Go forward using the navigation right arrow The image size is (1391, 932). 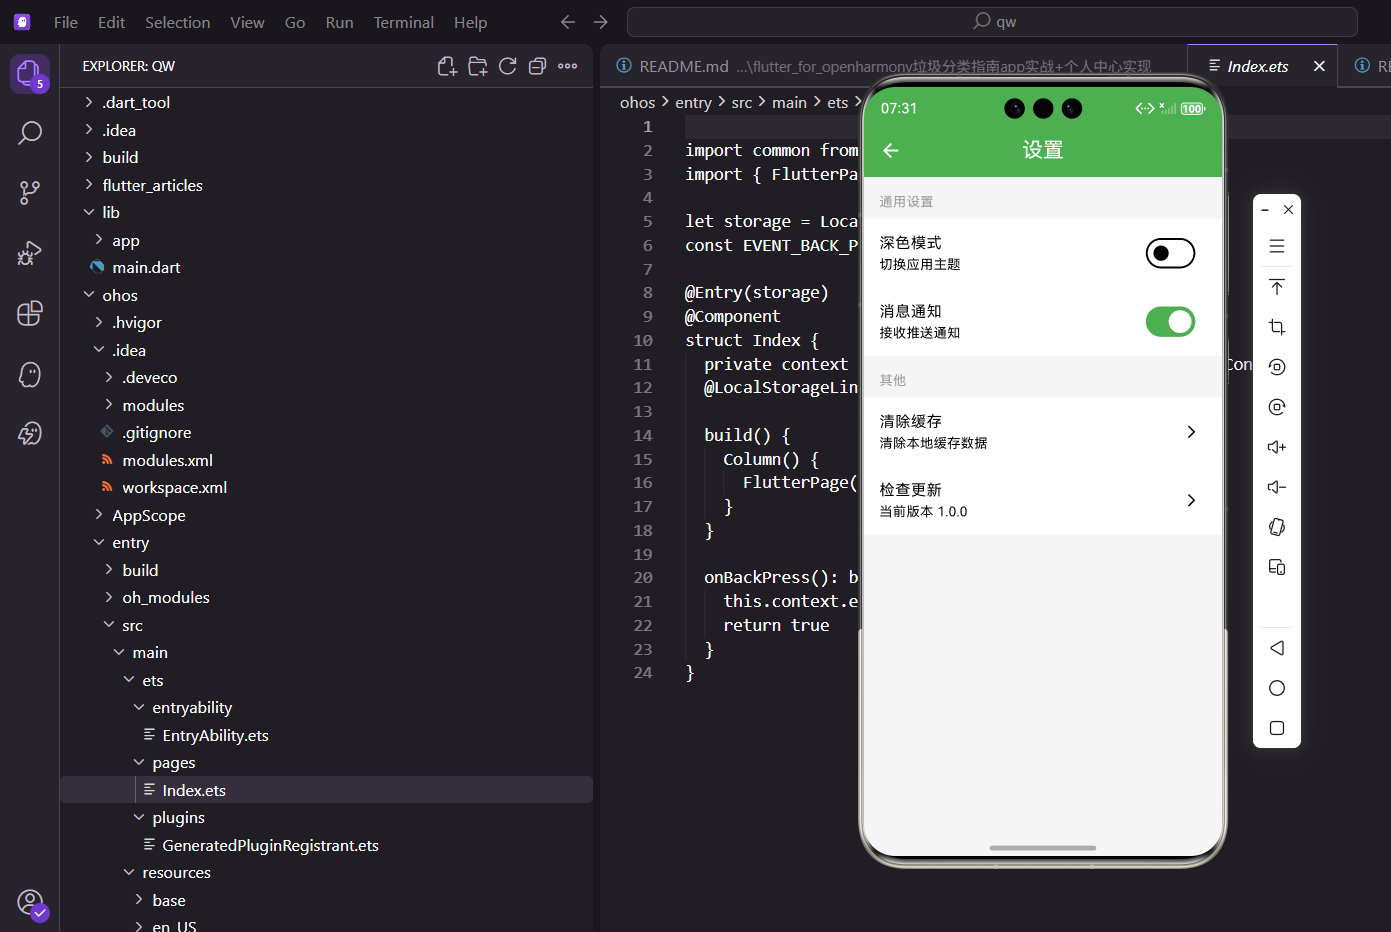pyautogui.click(x=600, y=22)
